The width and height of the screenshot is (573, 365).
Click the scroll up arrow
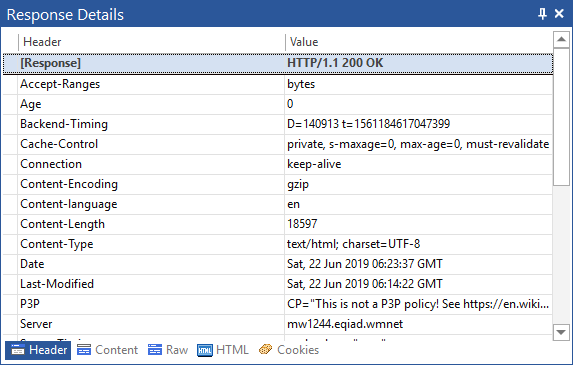tap(561, 39)
